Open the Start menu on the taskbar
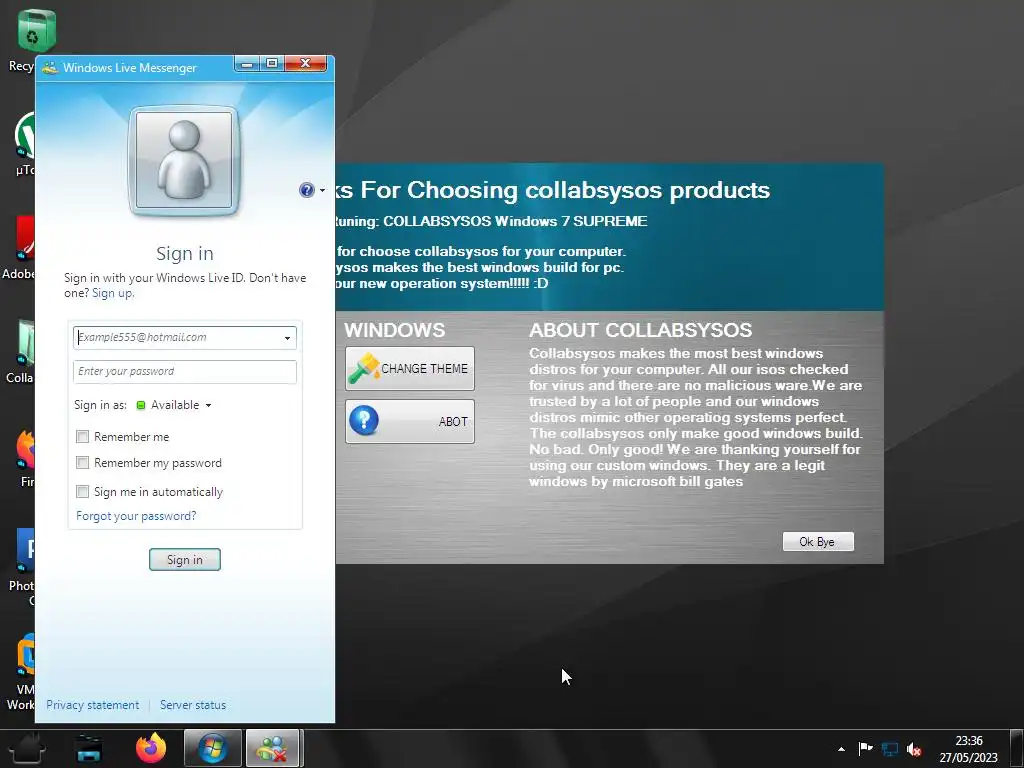 27,748
